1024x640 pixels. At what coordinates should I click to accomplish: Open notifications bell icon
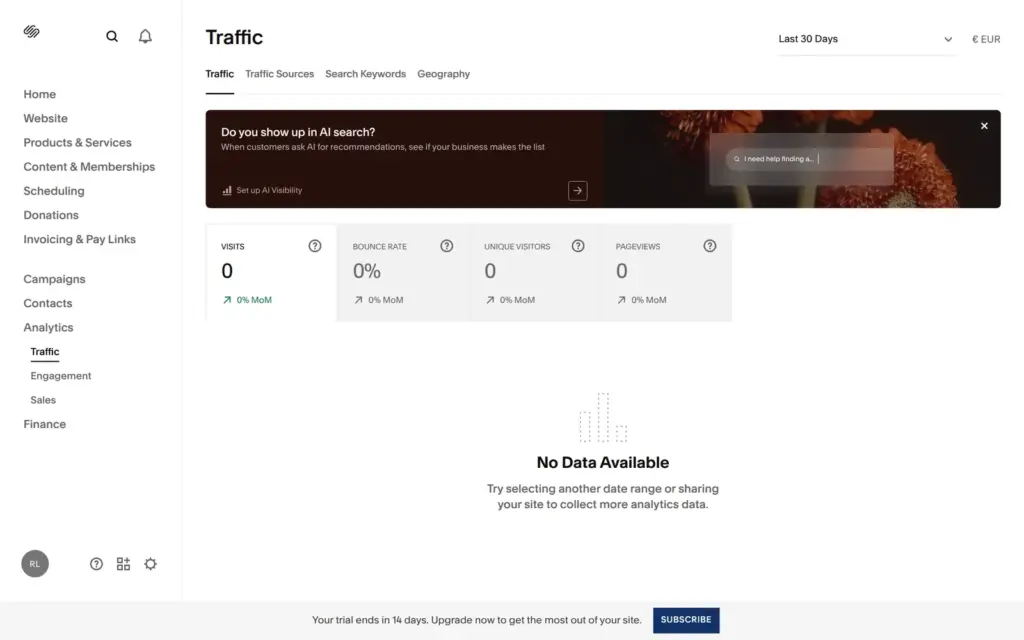145,37
